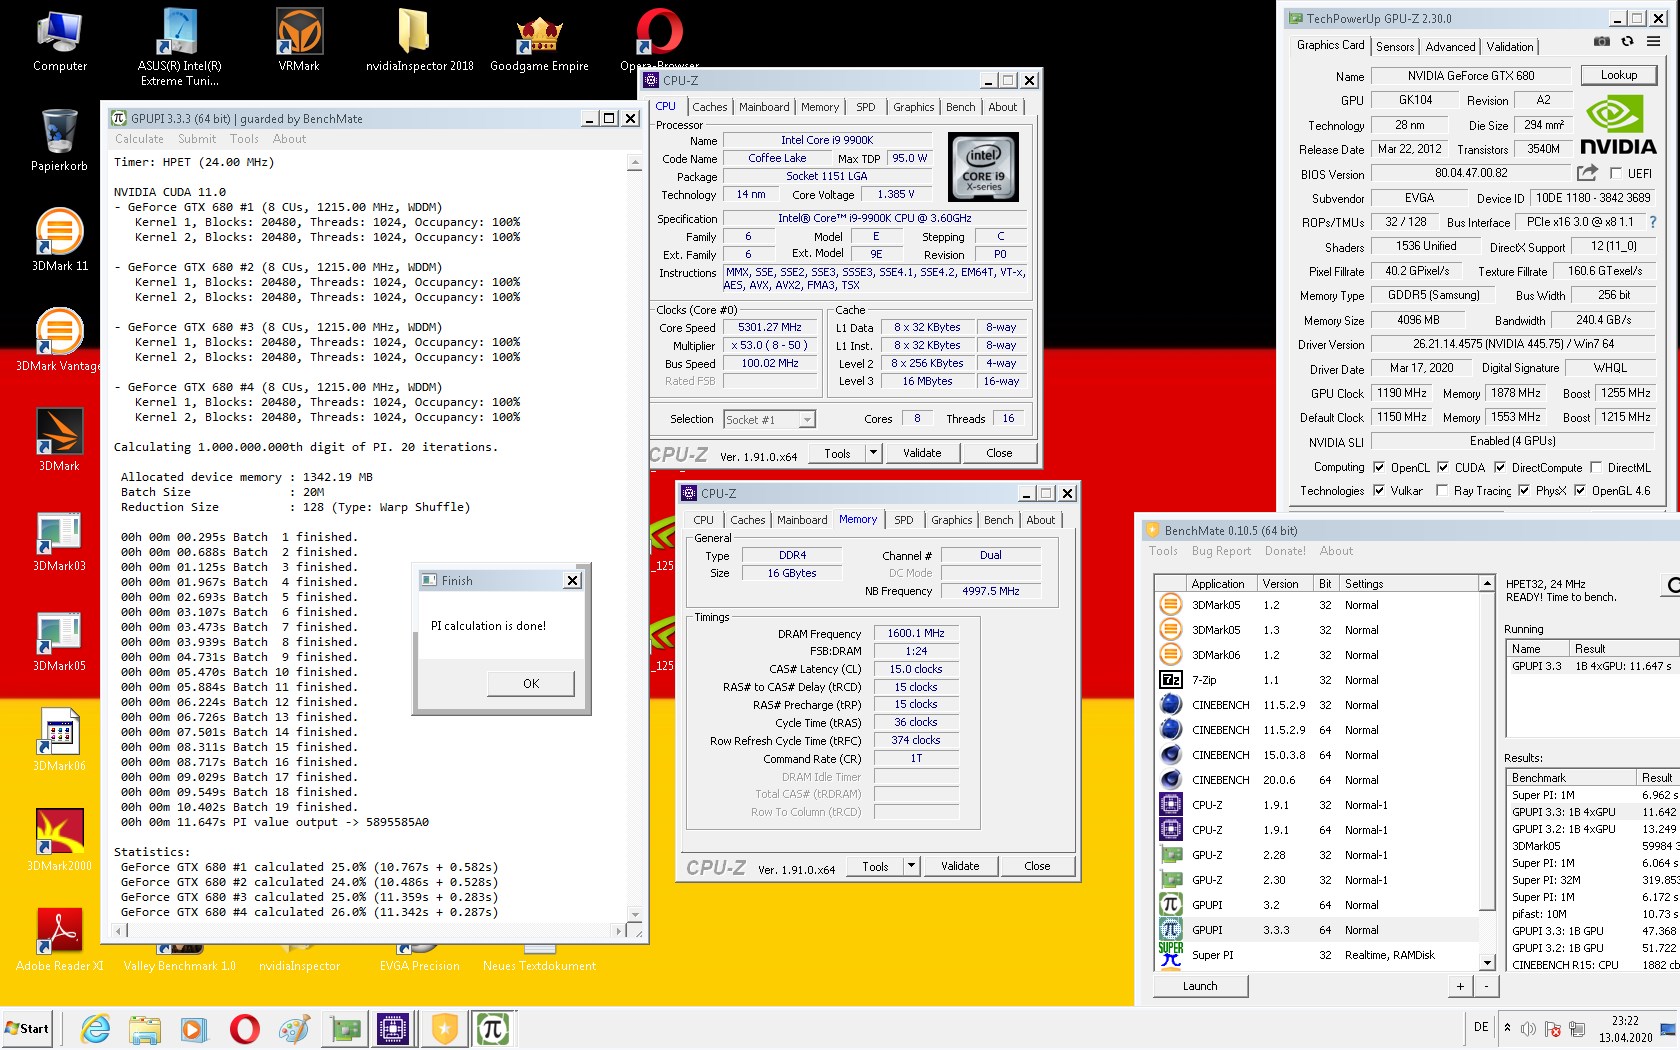
Task: Toggle the Ray Tracing checkbox
Action: [1441, 490]
